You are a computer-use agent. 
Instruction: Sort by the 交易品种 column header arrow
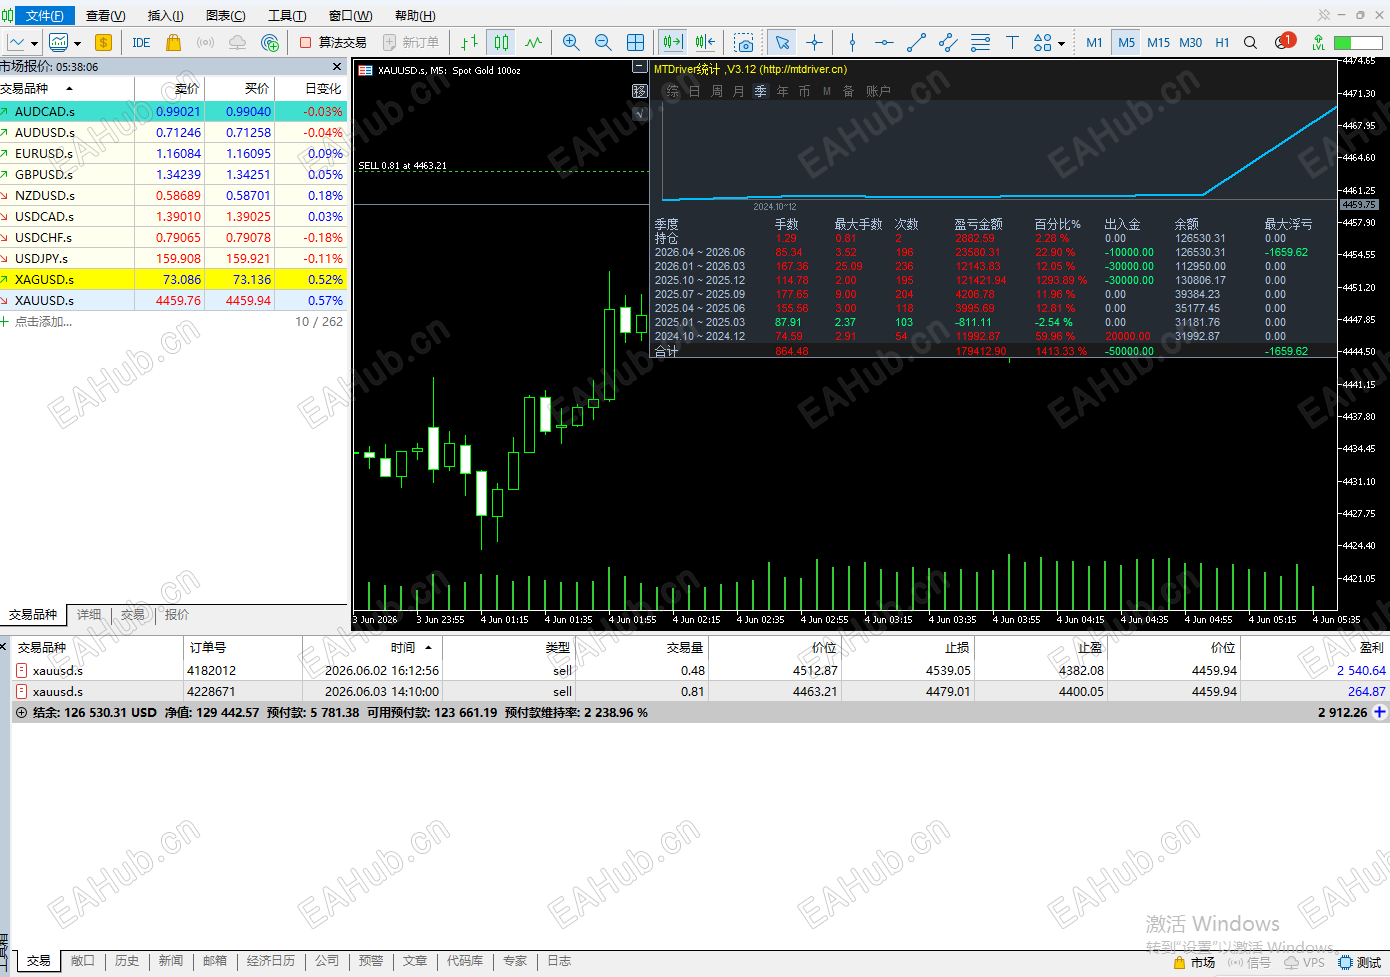pyautogui.click(x=69, y=88)
